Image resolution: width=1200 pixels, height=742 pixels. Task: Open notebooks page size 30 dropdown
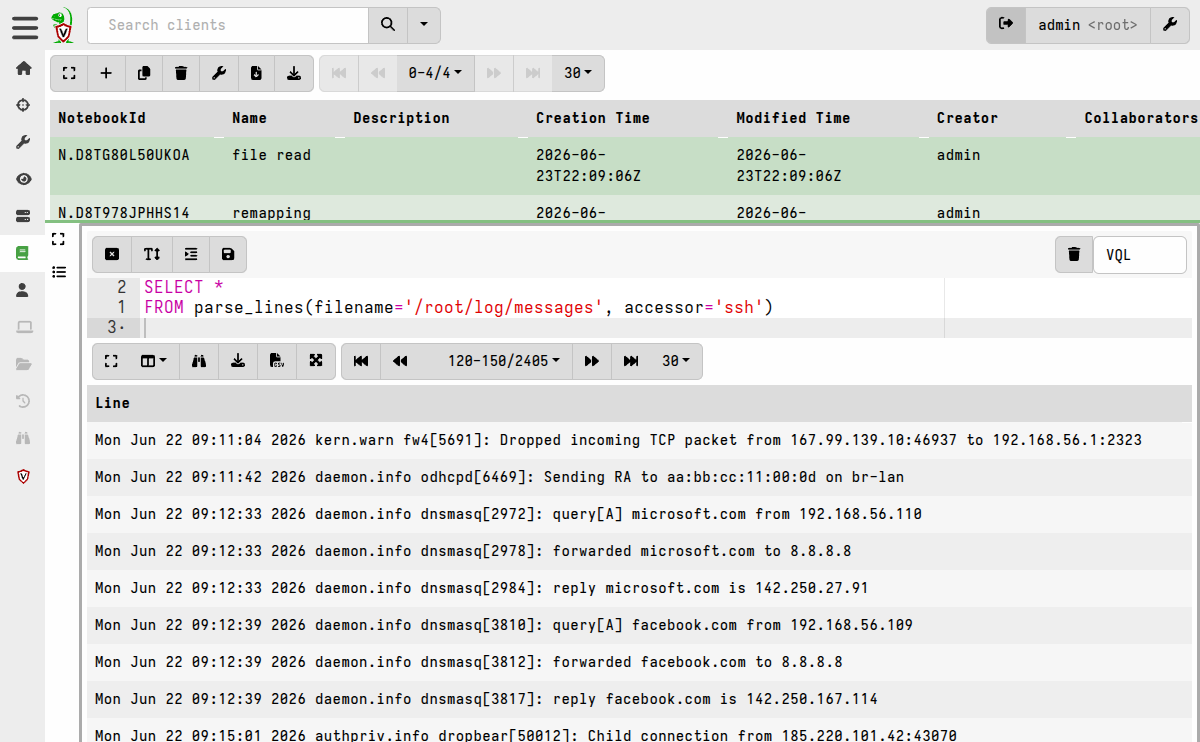tap(578, 73)
